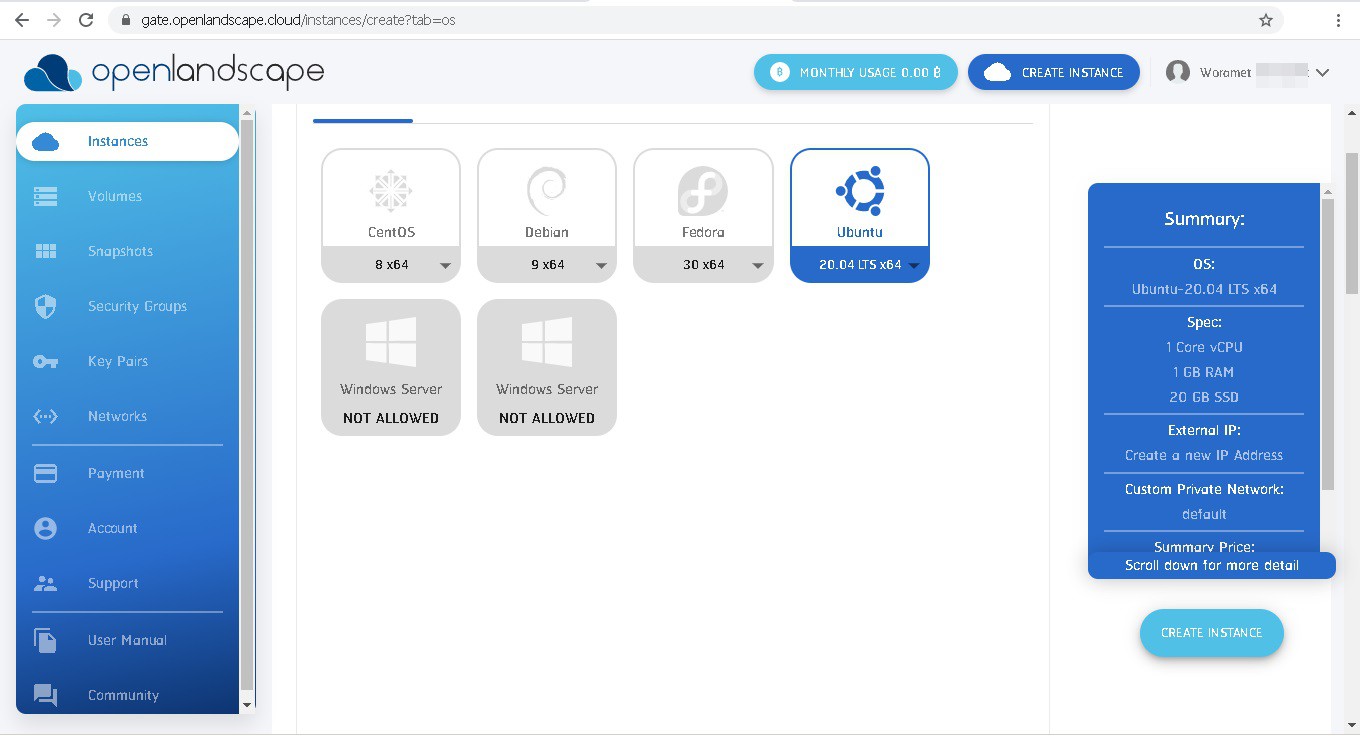
Task: Go to Security Groups
Action: pyautogui.click(x=127, y=306)
